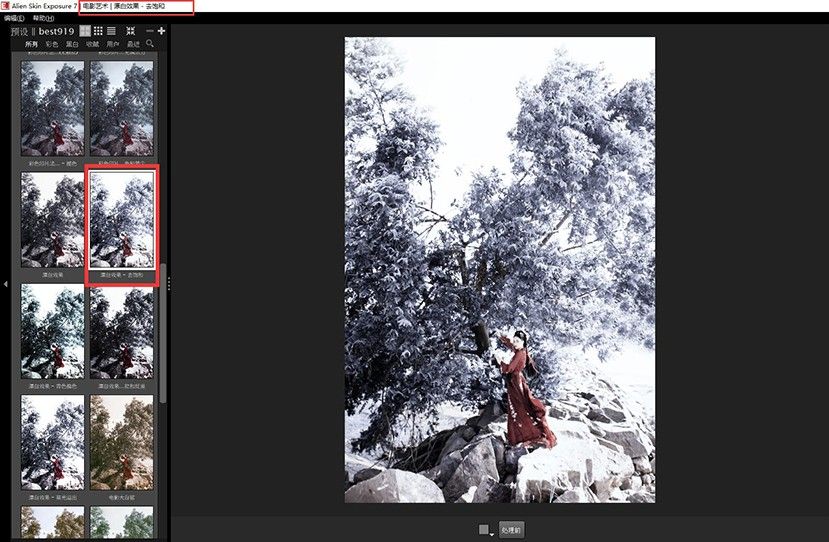Viewport: 829px width, 542px height.
Task: Apply the 漂白效果 - 去饱和 preset thumbnail
Action: tap(122, 220)
